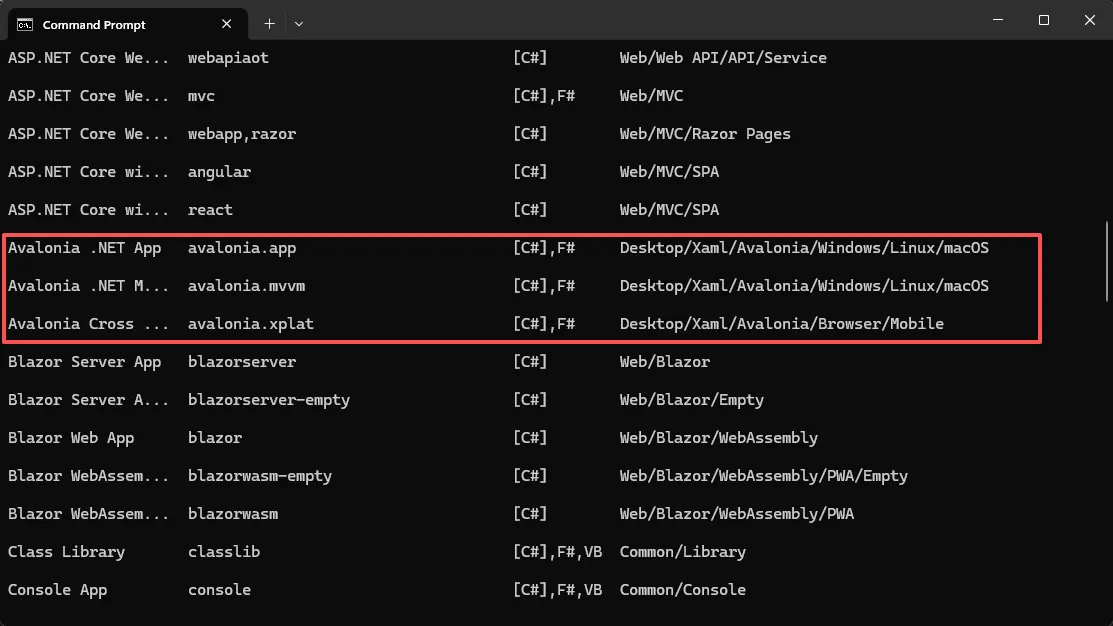Screen dimensions: 1113x626
Task: Click short name 'blazorwasm'
Action: coord(233,514)
